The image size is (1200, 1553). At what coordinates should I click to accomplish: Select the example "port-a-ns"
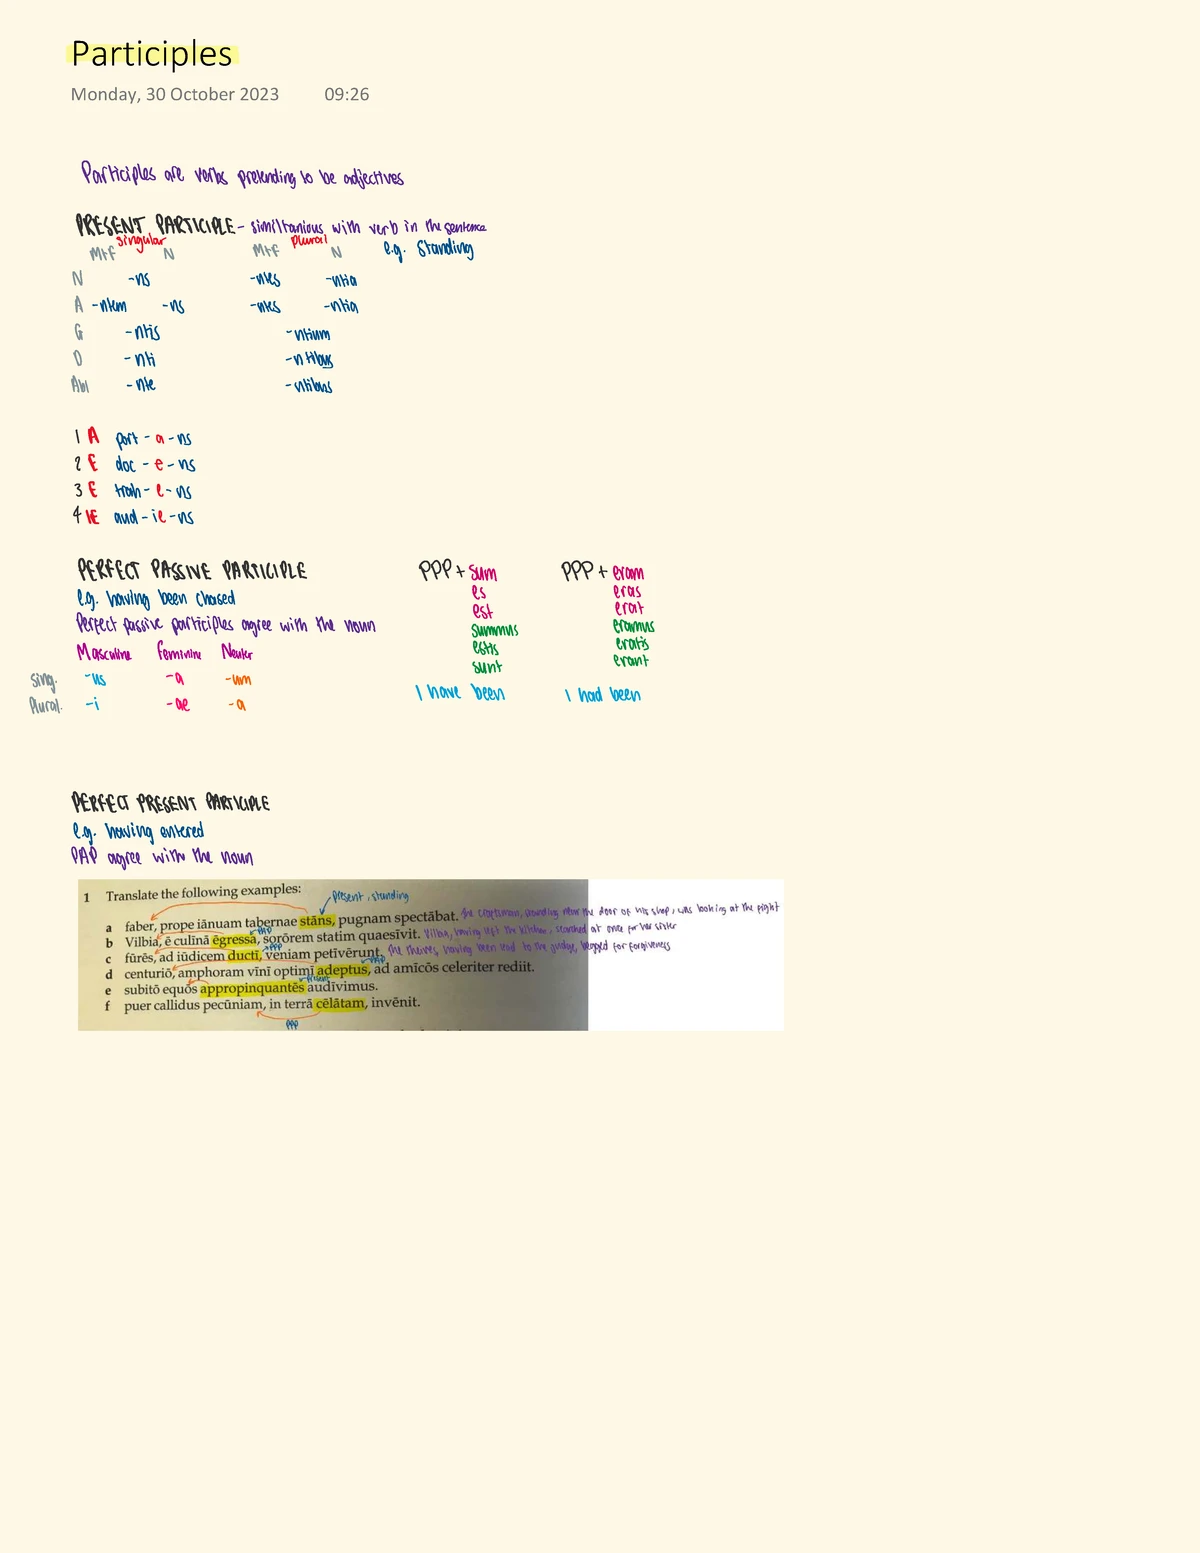[153, 438]
